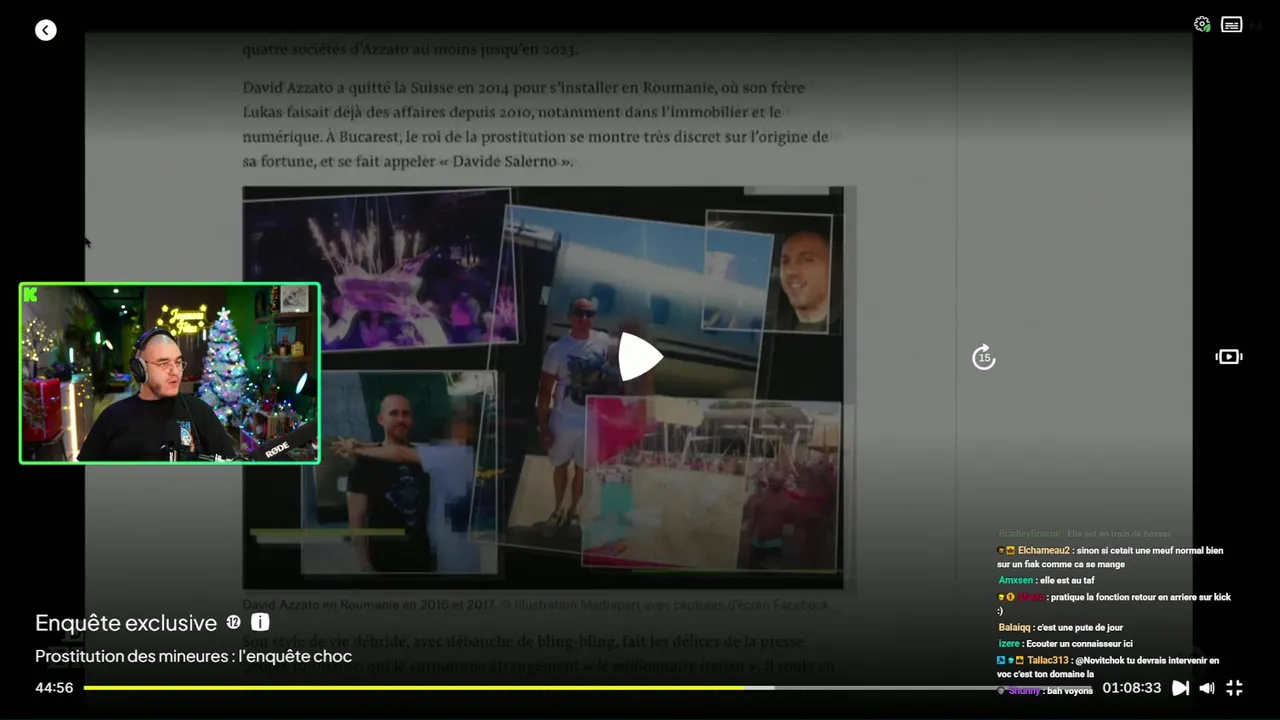Click the age rating 12 badge
This screenshot has width=1280, height=720.
point(233,622)
